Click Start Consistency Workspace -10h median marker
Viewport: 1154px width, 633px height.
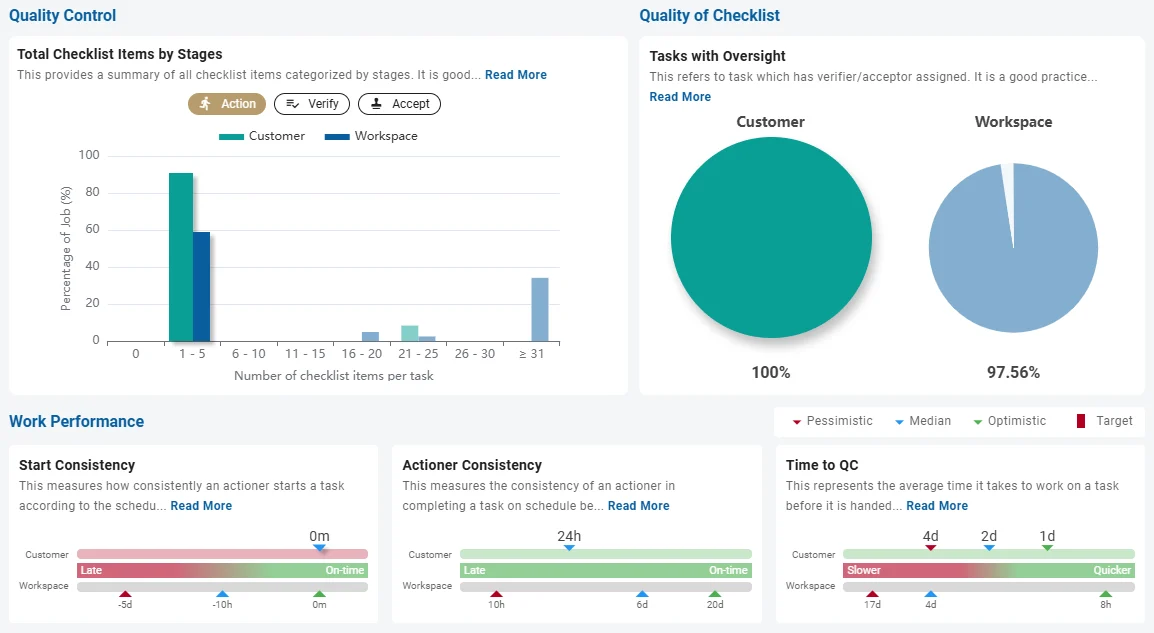(222, 594)
